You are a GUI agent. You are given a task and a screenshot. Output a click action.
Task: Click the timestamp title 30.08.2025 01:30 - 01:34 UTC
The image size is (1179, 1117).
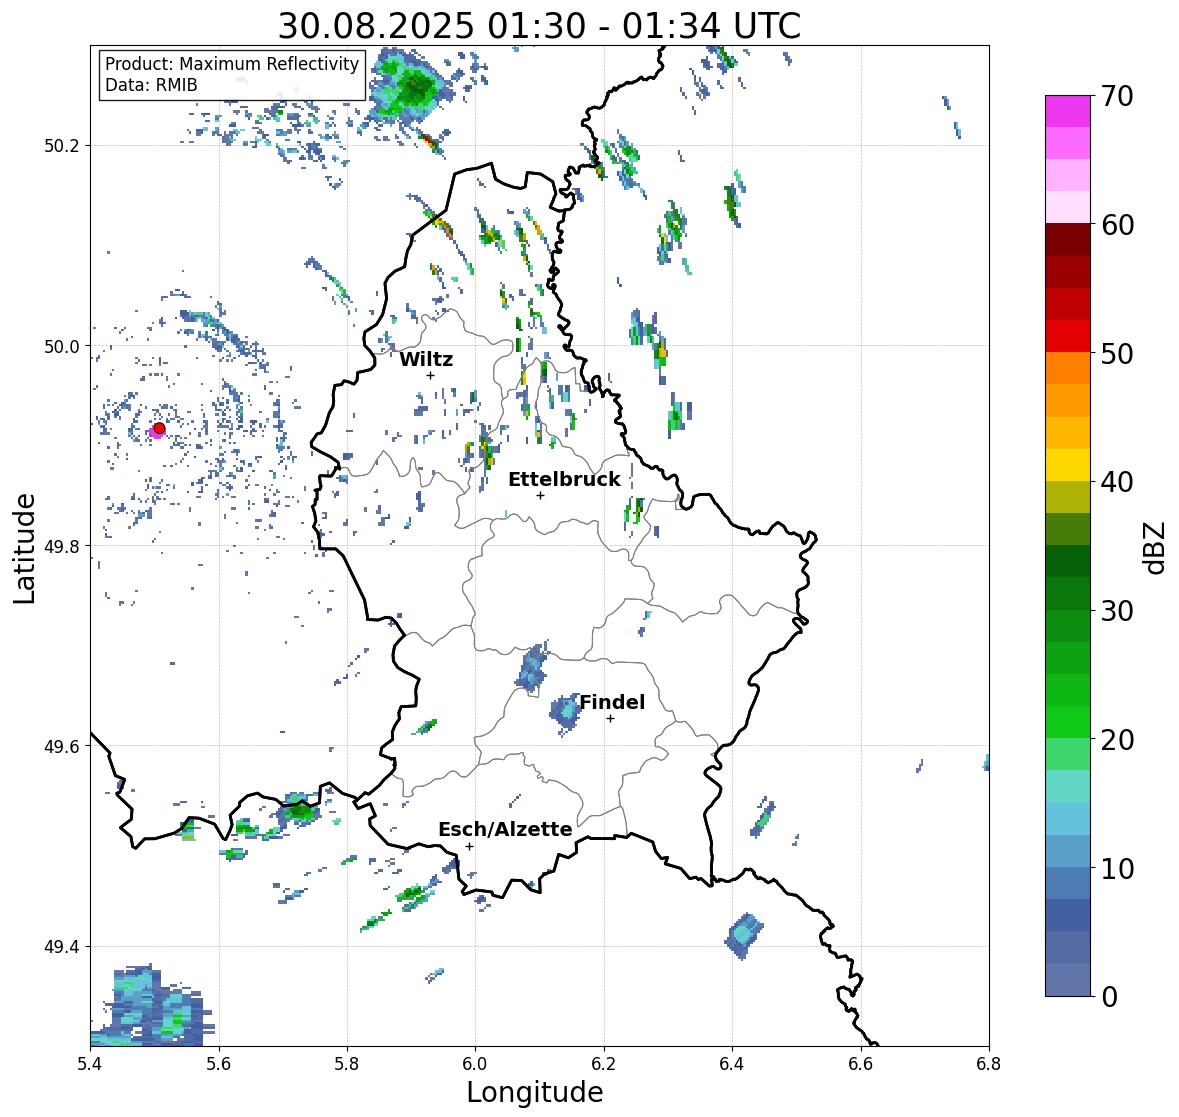tap(539, 26)
